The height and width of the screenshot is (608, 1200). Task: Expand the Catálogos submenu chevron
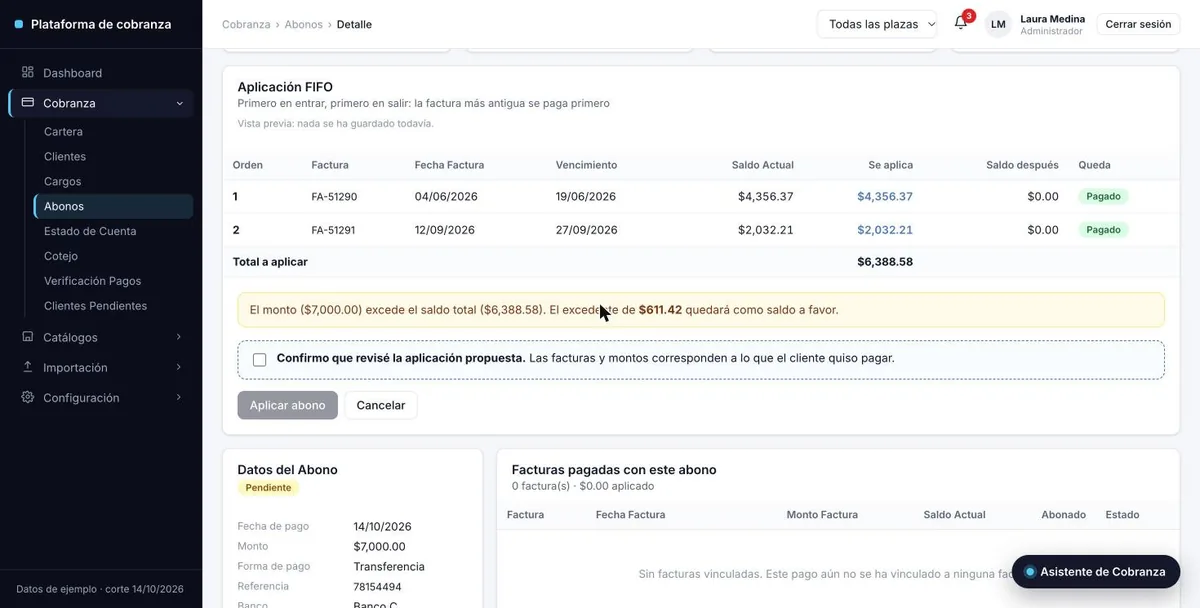pyautogui.click(x=179, y=337)
